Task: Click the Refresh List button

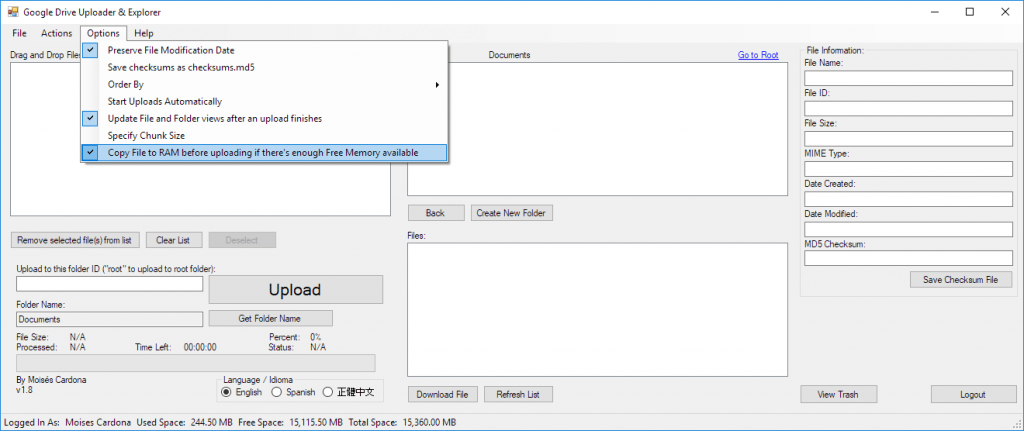Action: [519, 394]
